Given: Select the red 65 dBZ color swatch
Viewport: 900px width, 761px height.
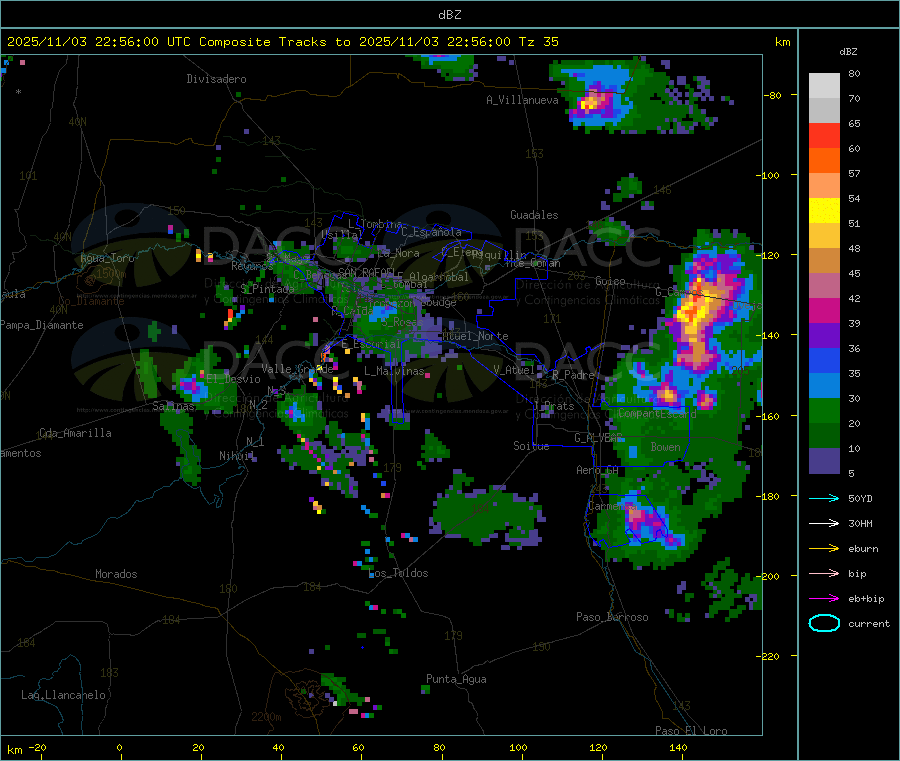Looking at the screenshot, I should tap(824, 135).
